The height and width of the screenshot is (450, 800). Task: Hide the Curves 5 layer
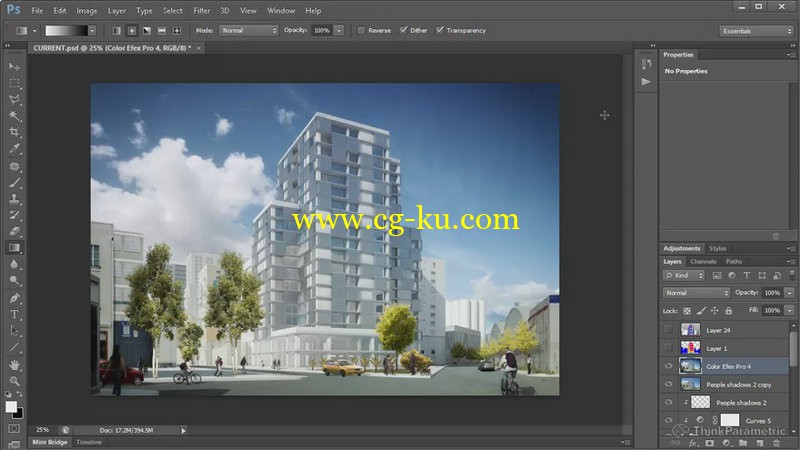tap(668, 420)
